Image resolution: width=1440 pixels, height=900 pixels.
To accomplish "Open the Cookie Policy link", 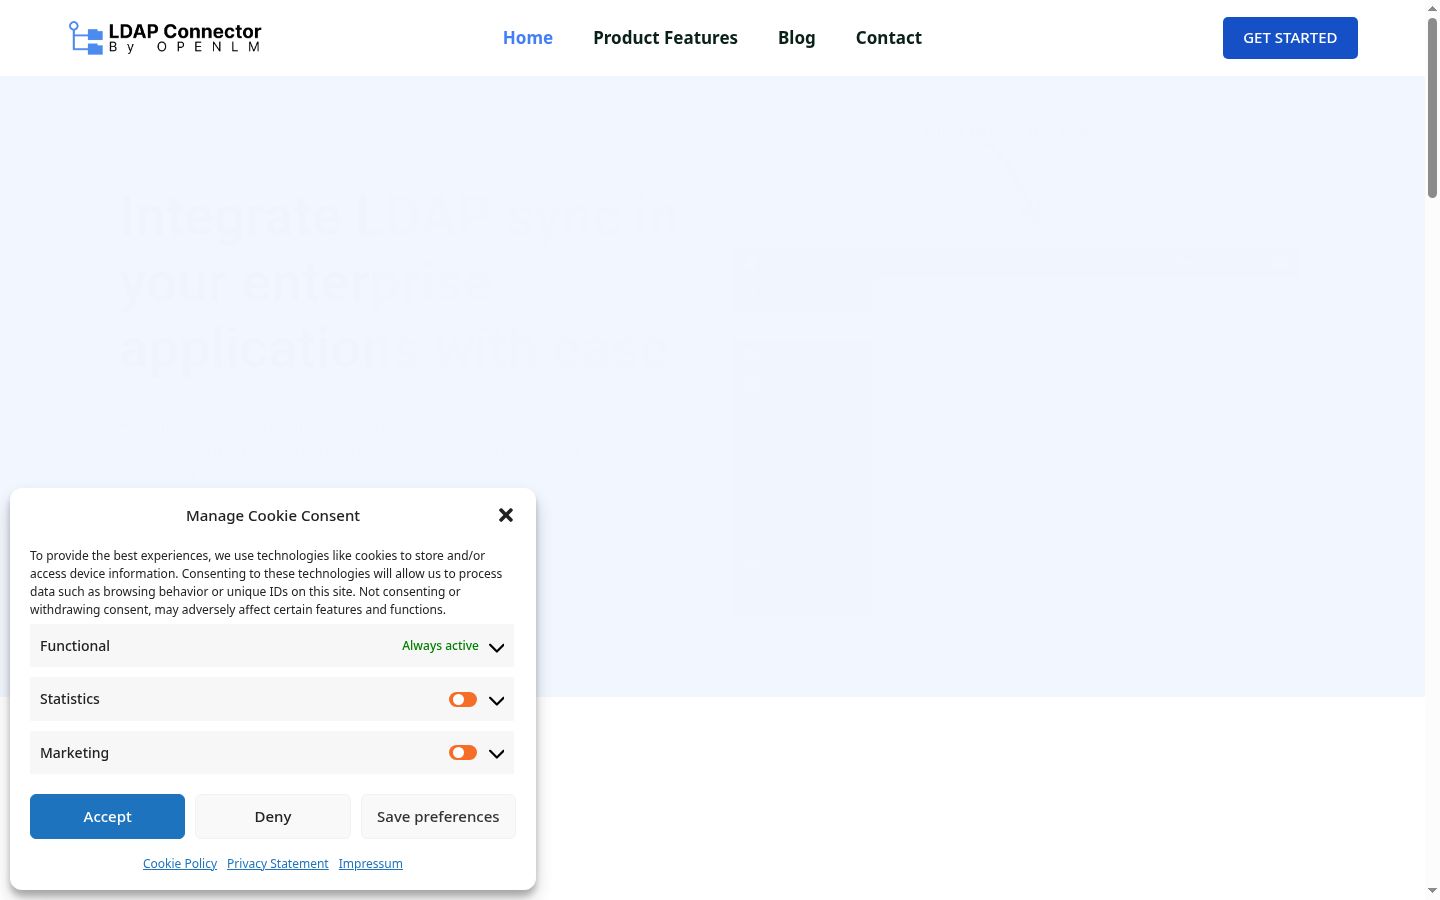I will click(x=180, y=863).
